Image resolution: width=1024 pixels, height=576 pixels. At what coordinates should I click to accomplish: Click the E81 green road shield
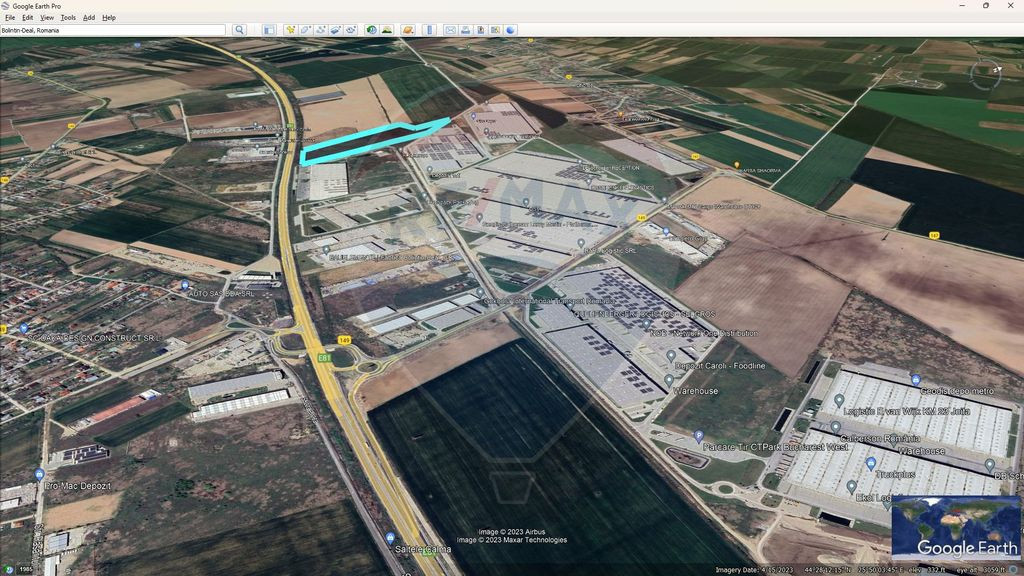[325, 358]
